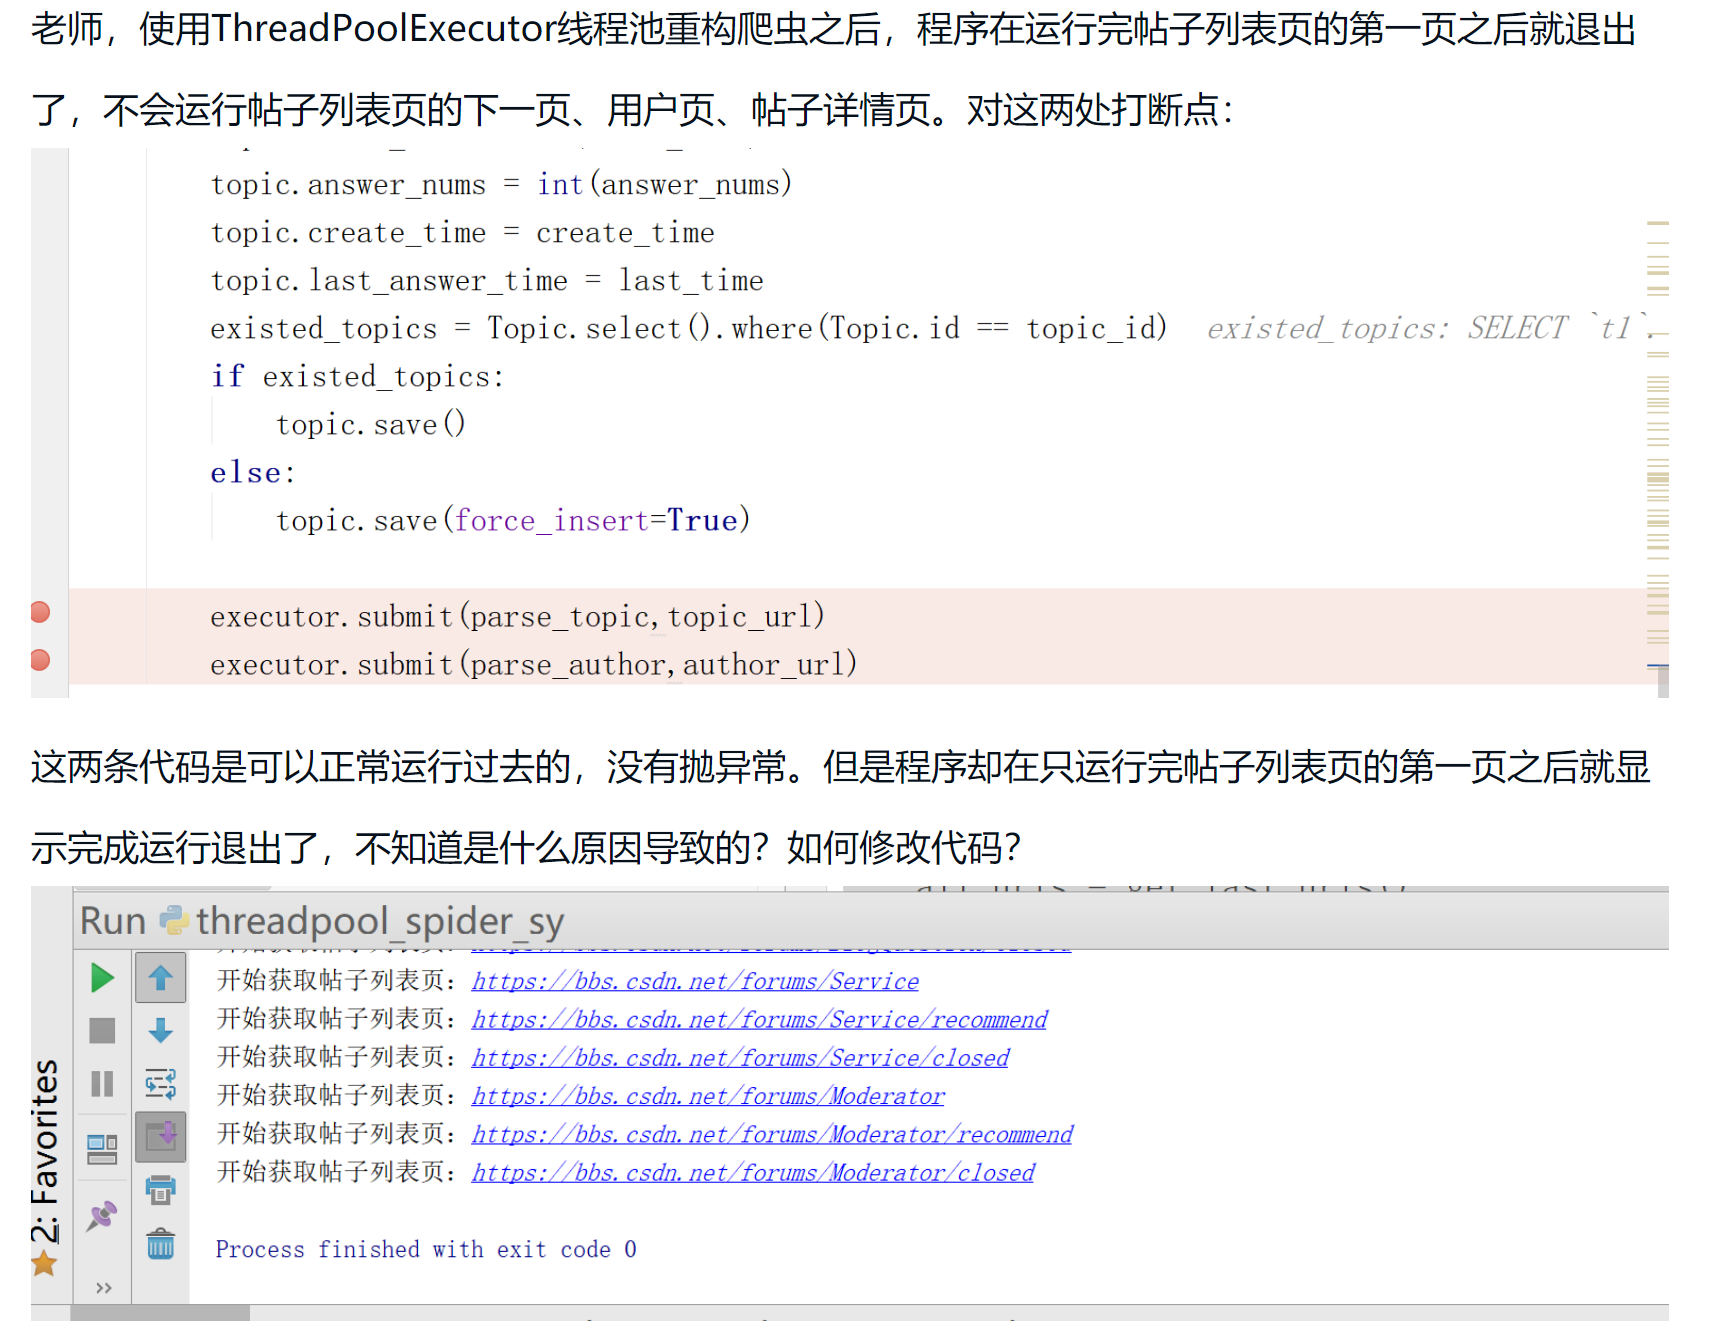1710x1340 pixels.
Task: Click the up arrow stack trace icon
Action: point(160,978)
